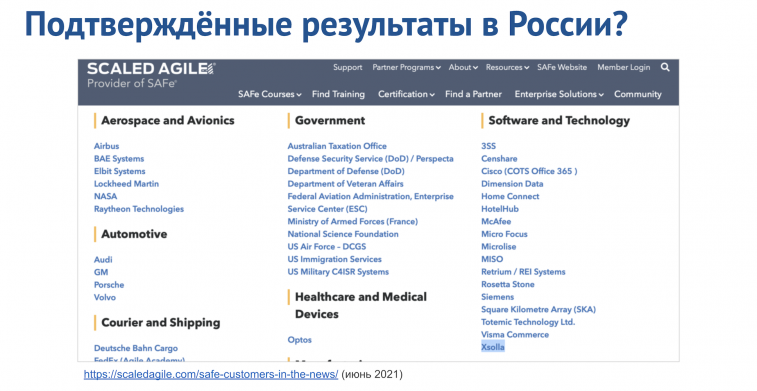757x391 pixels.
Task: Go to Find Training page
Action: point(338,94)
